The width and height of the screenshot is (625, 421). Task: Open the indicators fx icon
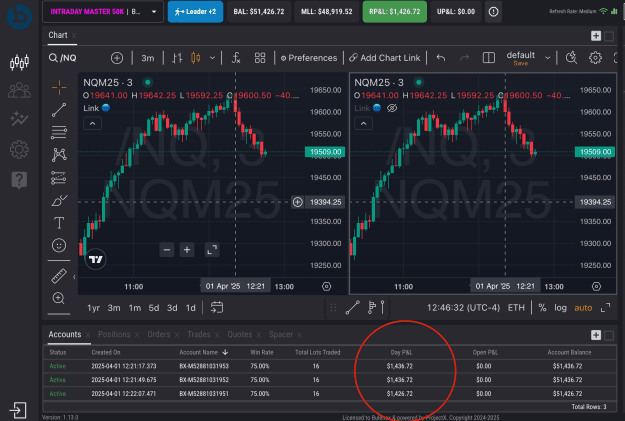pos(236,58)
